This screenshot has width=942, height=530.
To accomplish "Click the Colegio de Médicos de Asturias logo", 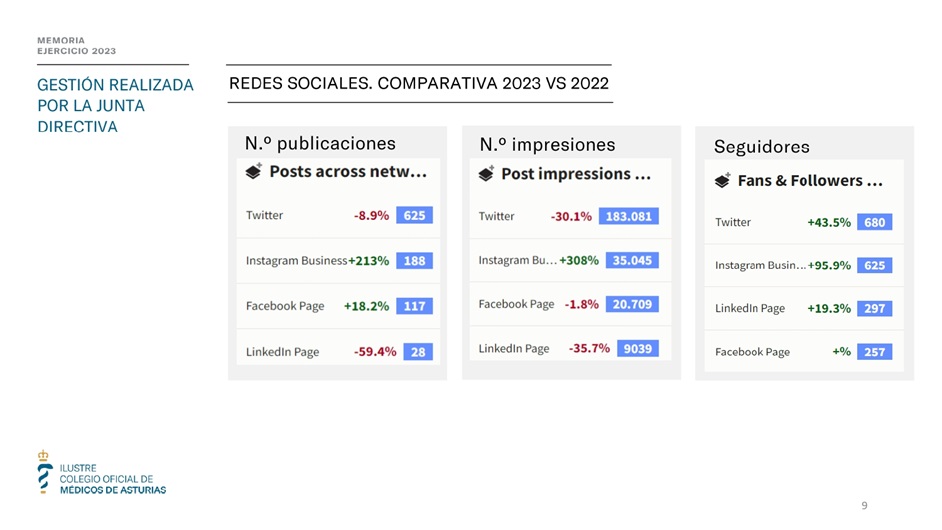I will point(102,472).
